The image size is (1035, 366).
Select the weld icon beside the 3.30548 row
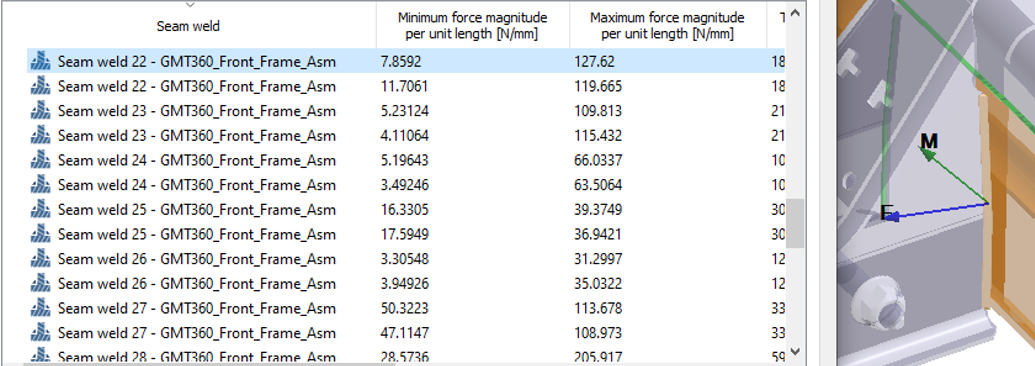click(40, 258)
